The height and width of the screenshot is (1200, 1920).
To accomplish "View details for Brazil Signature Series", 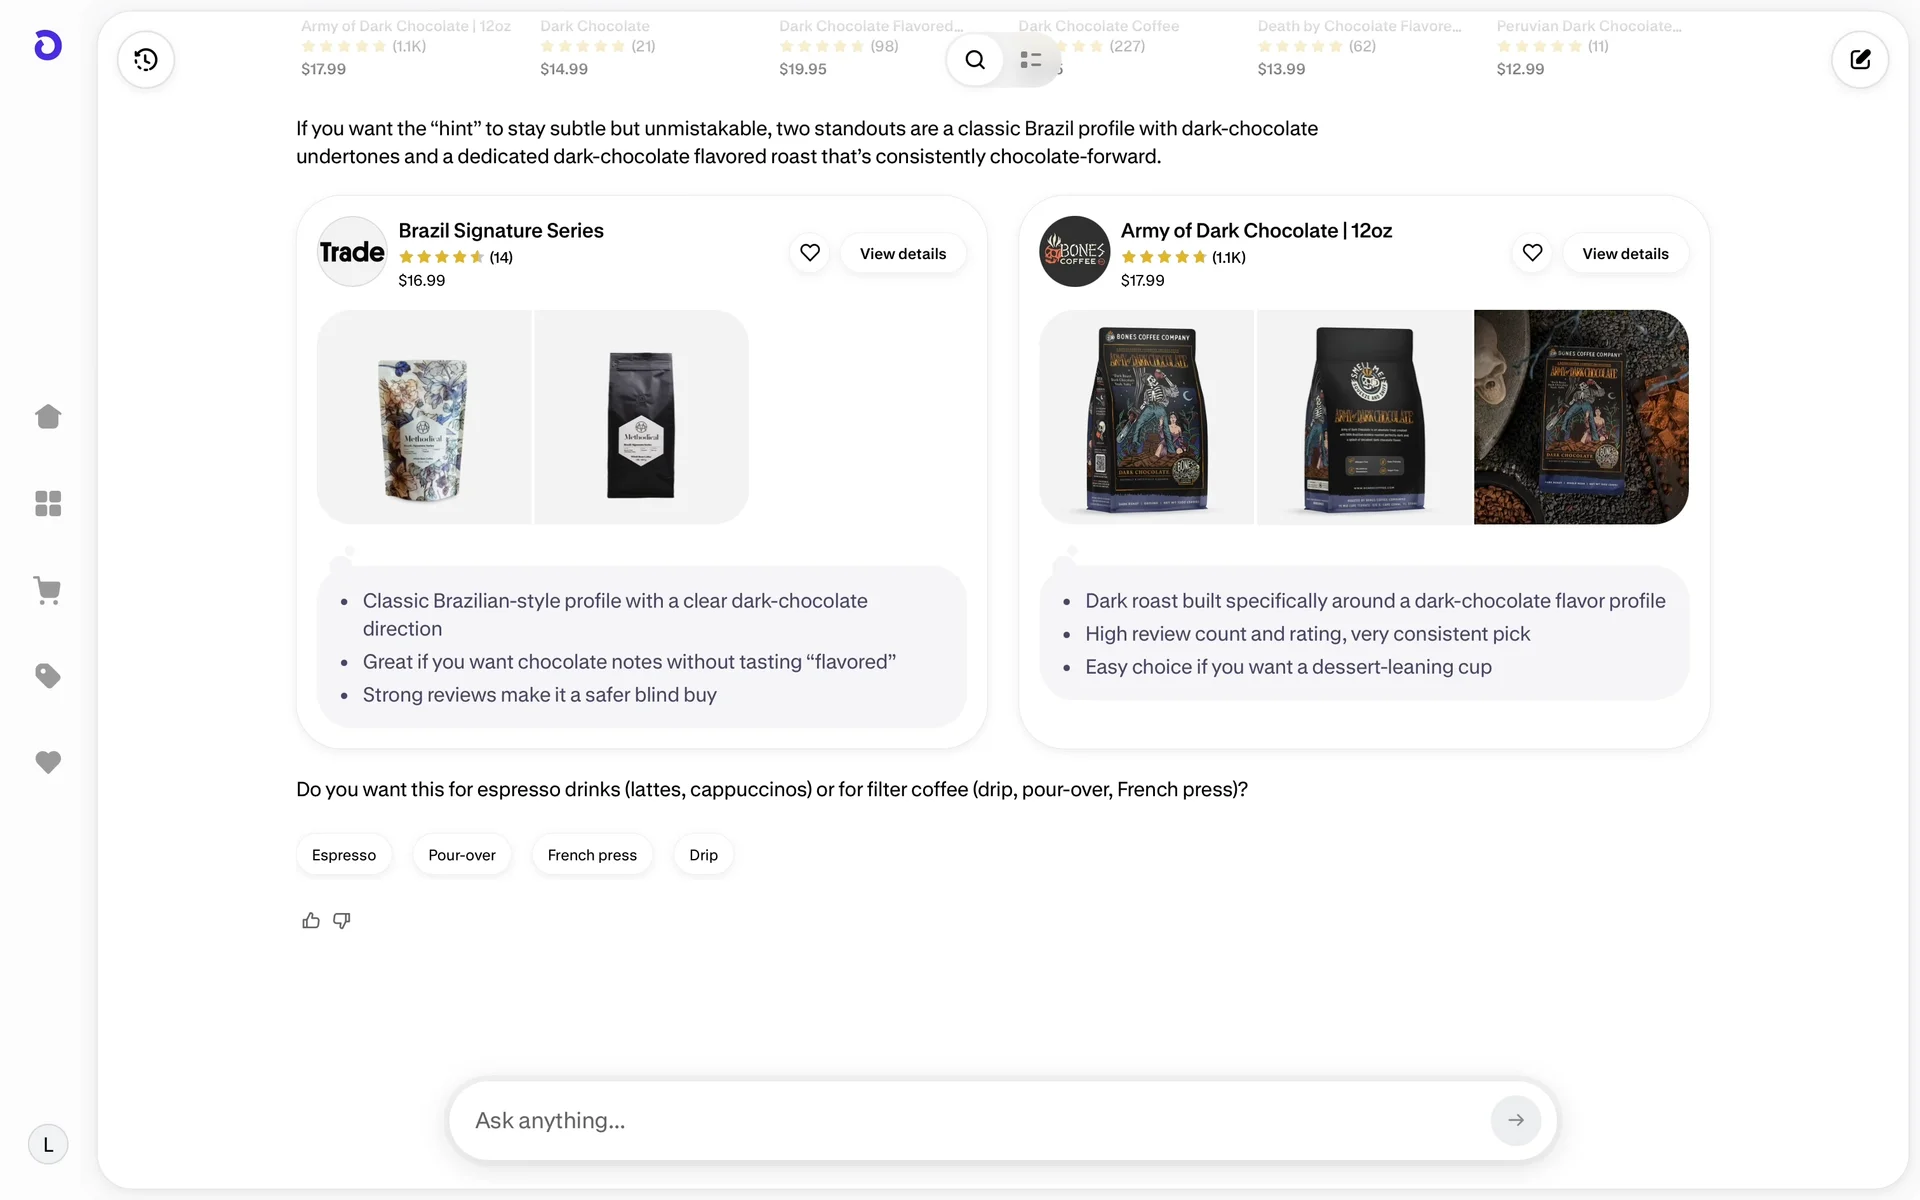I will coord(902,254).
